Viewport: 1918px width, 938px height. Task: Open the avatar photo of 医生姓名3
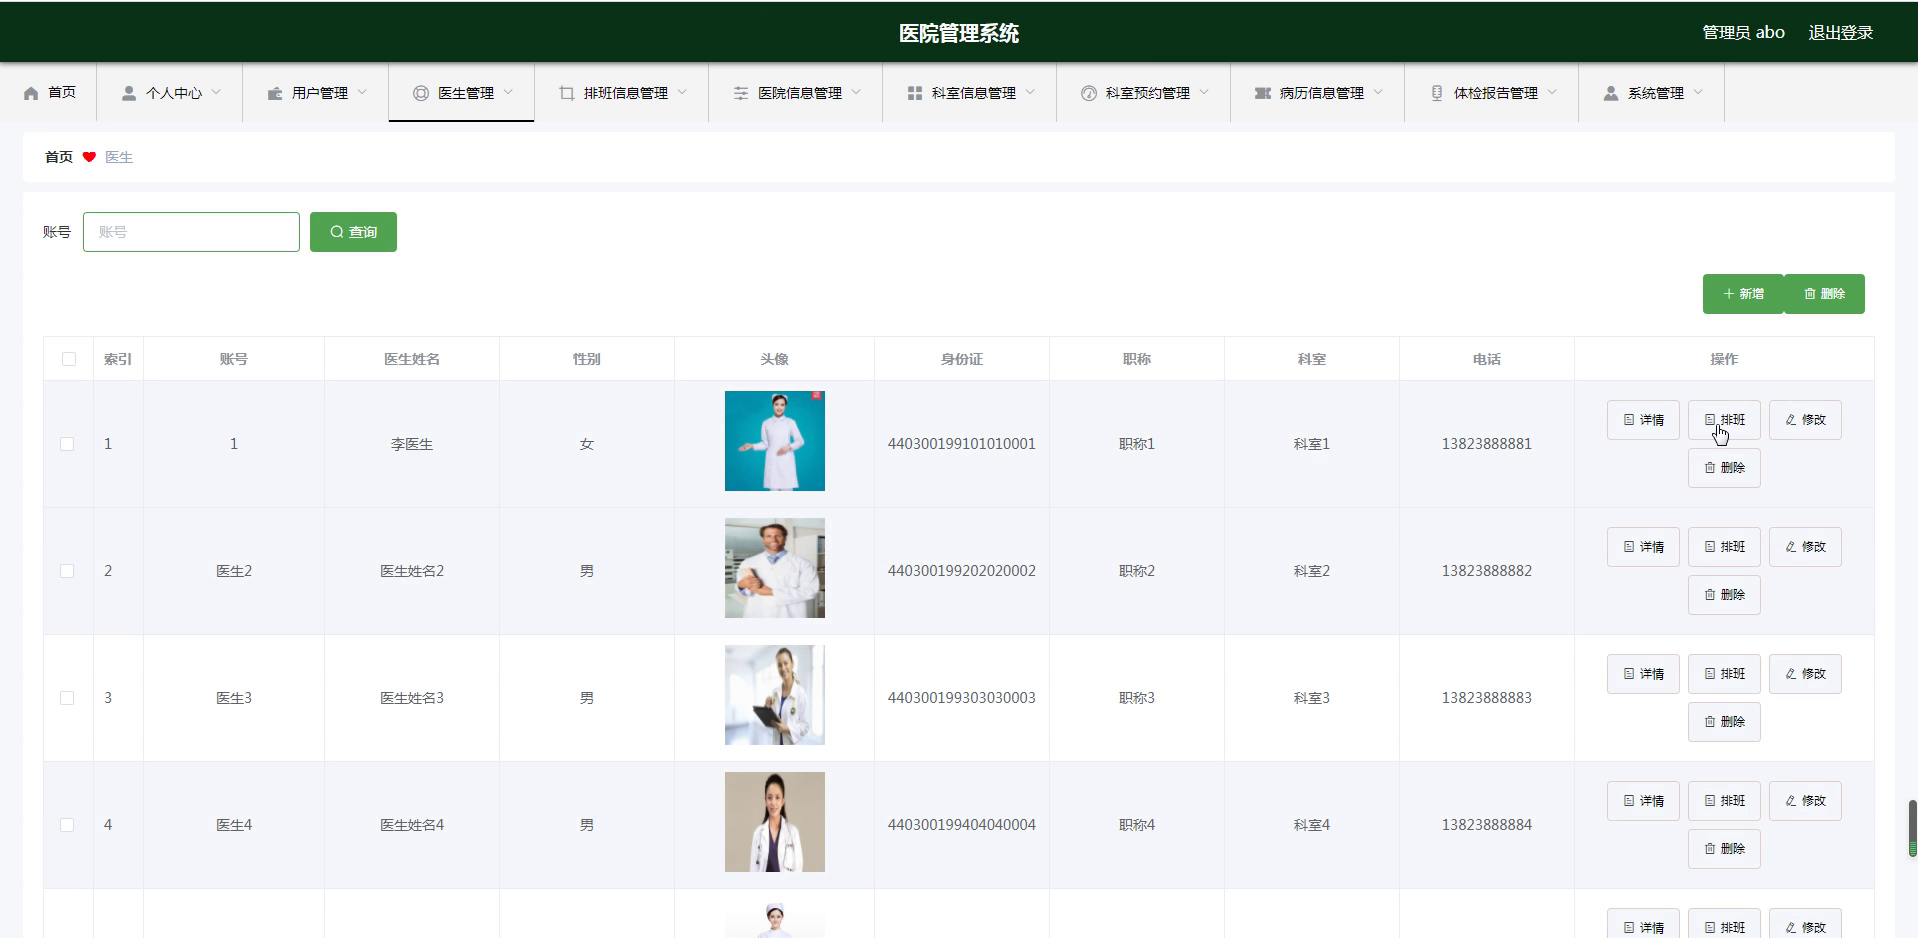775,695
